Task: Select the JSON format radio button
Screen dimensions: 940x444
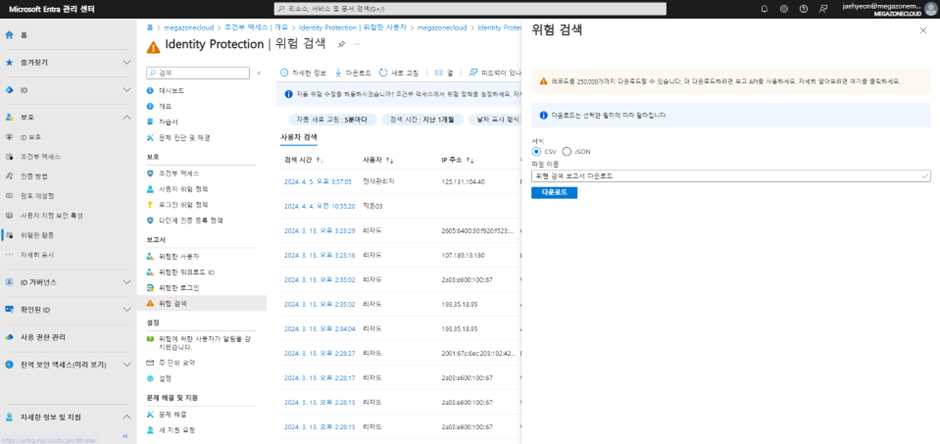Action: (567, 152)
